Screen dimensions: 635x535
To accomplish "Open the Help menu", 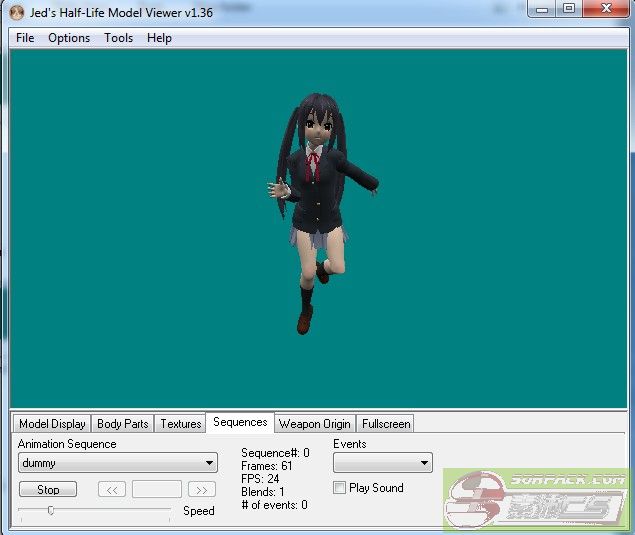I will (159, 38).
